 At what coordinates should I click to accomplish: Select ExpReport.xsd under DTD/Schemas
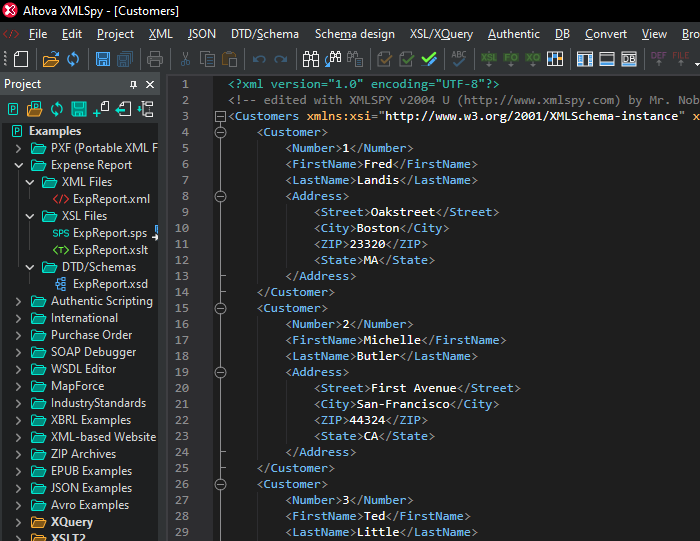point(110,284)
